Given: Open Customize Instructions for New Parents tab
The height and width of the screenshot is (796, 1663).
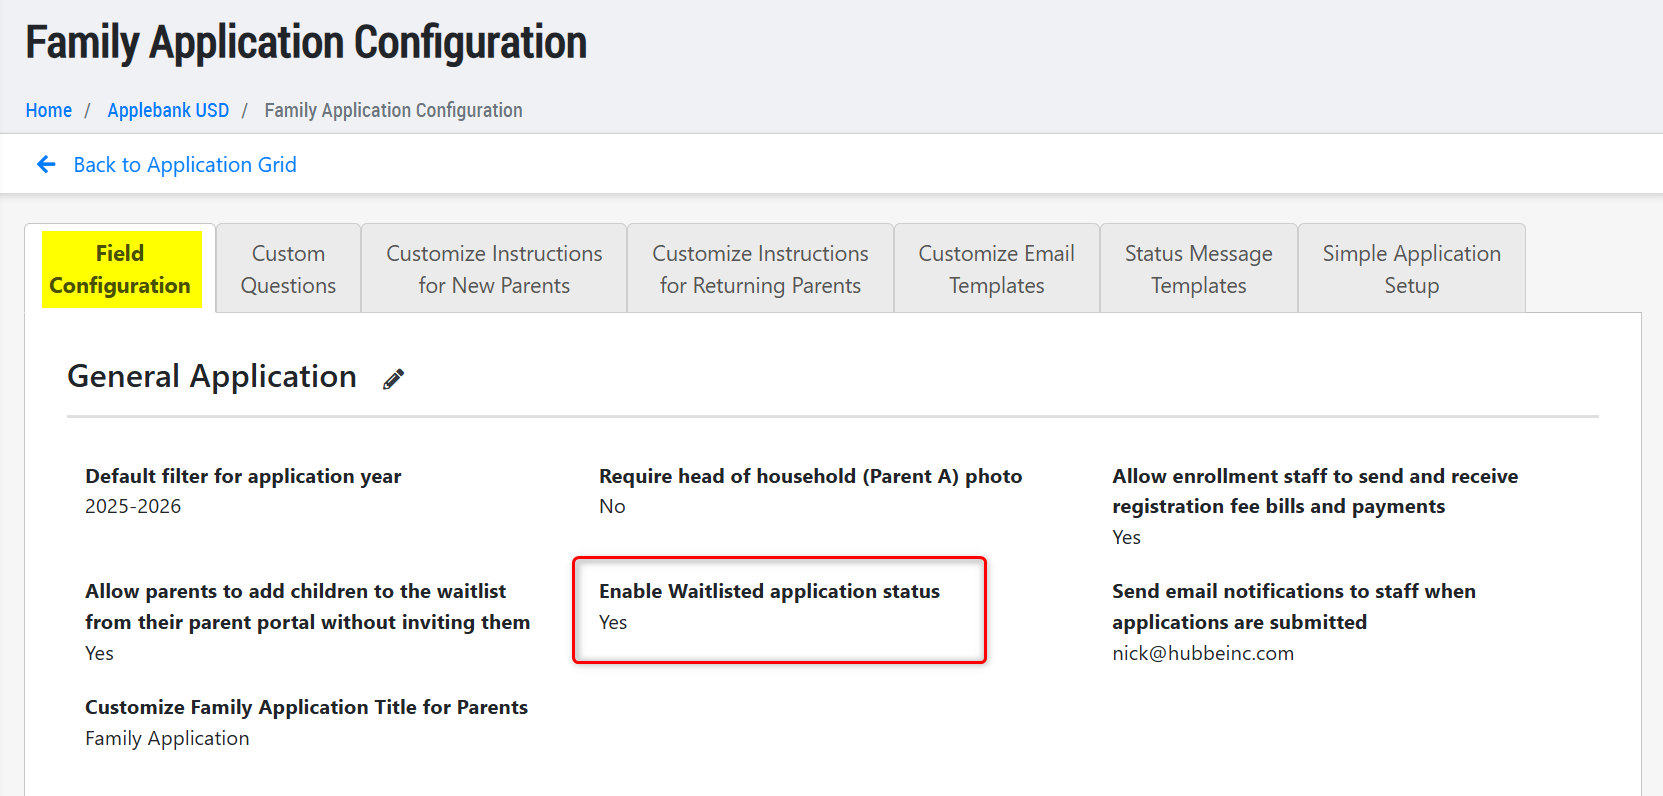Looking at the screenshot, I should coord(494,269).
